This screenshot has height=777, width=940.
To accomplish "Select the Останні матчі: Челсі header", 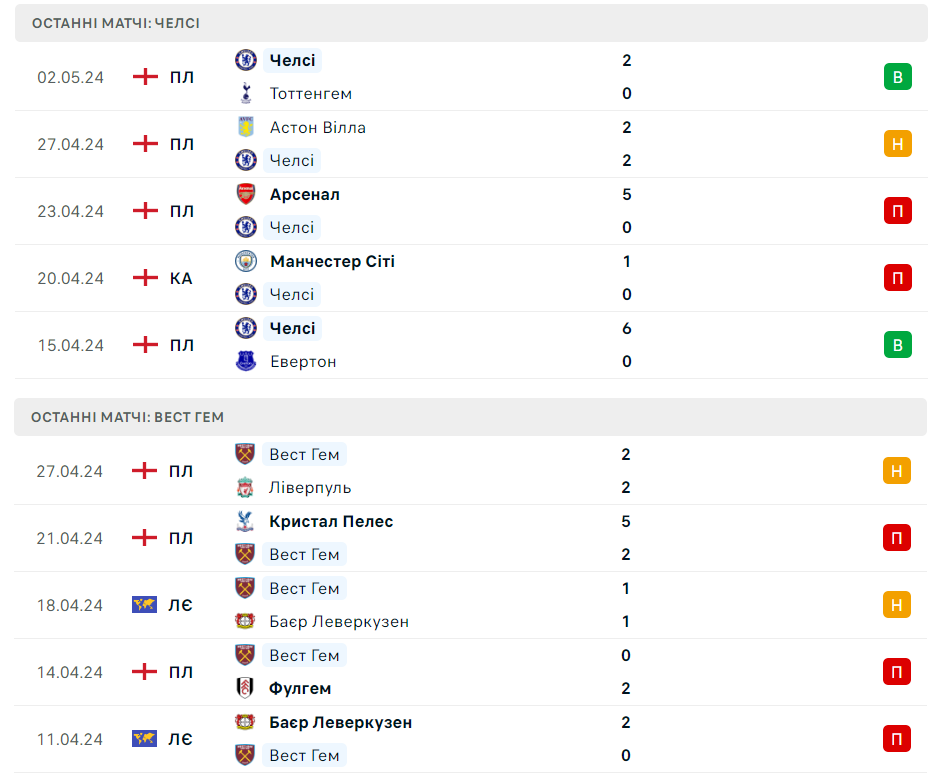I will (x=471, y=23).
